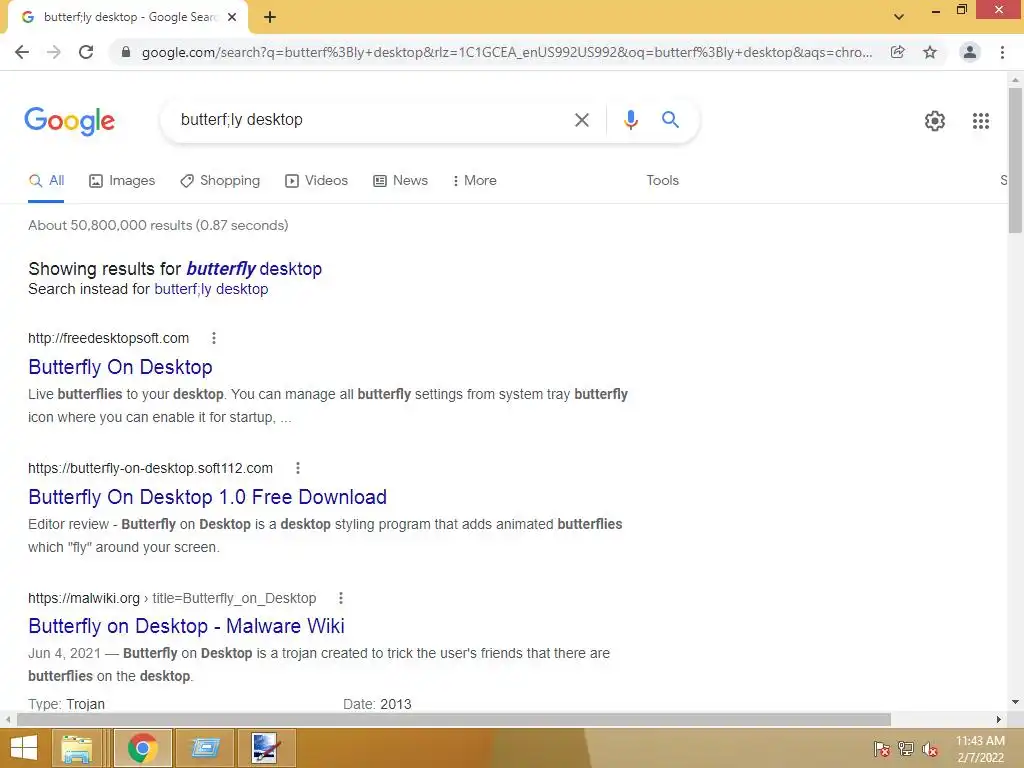The height and width of the screenshot is (768, 1024).
Task: Click the Chrome taskbar icon
Action: click(x=142, y=748)
